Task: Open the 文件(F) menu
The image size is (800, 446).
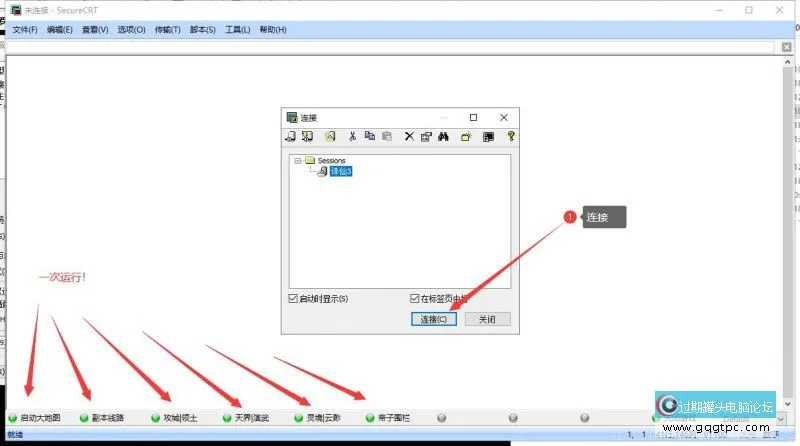Action: [x=25, y=30]
